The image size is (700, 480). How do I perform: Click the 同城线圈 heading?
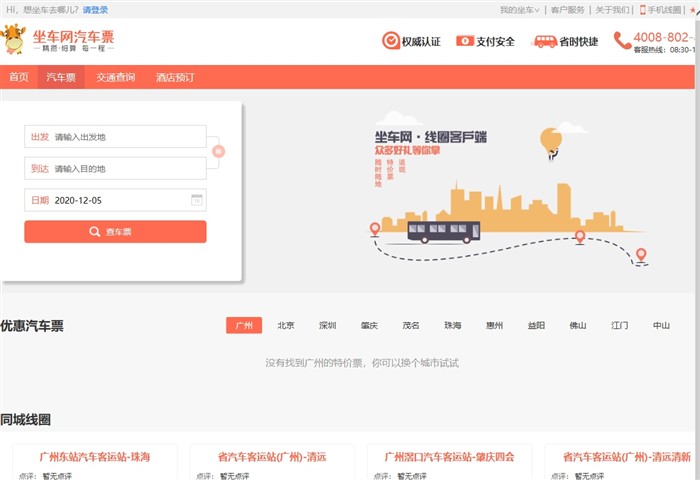point(25,419)
